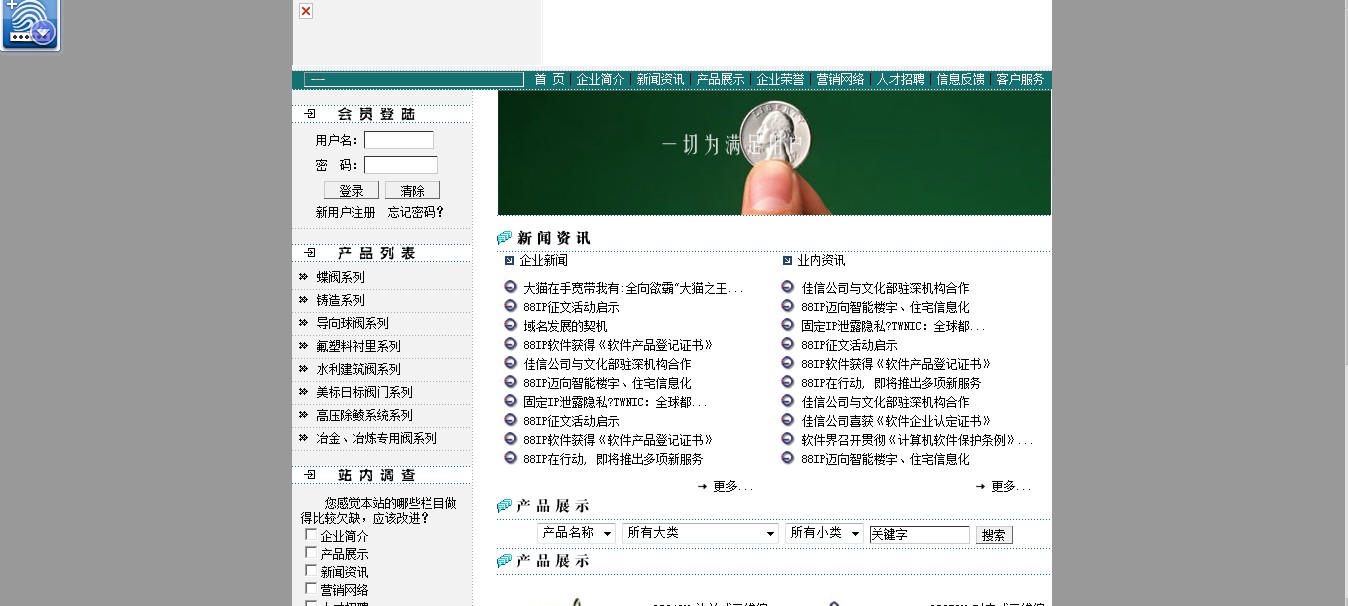
Task: Open the 佳信公司喜获《软件企业认定证书》 article
Action: tap(896, 421)
